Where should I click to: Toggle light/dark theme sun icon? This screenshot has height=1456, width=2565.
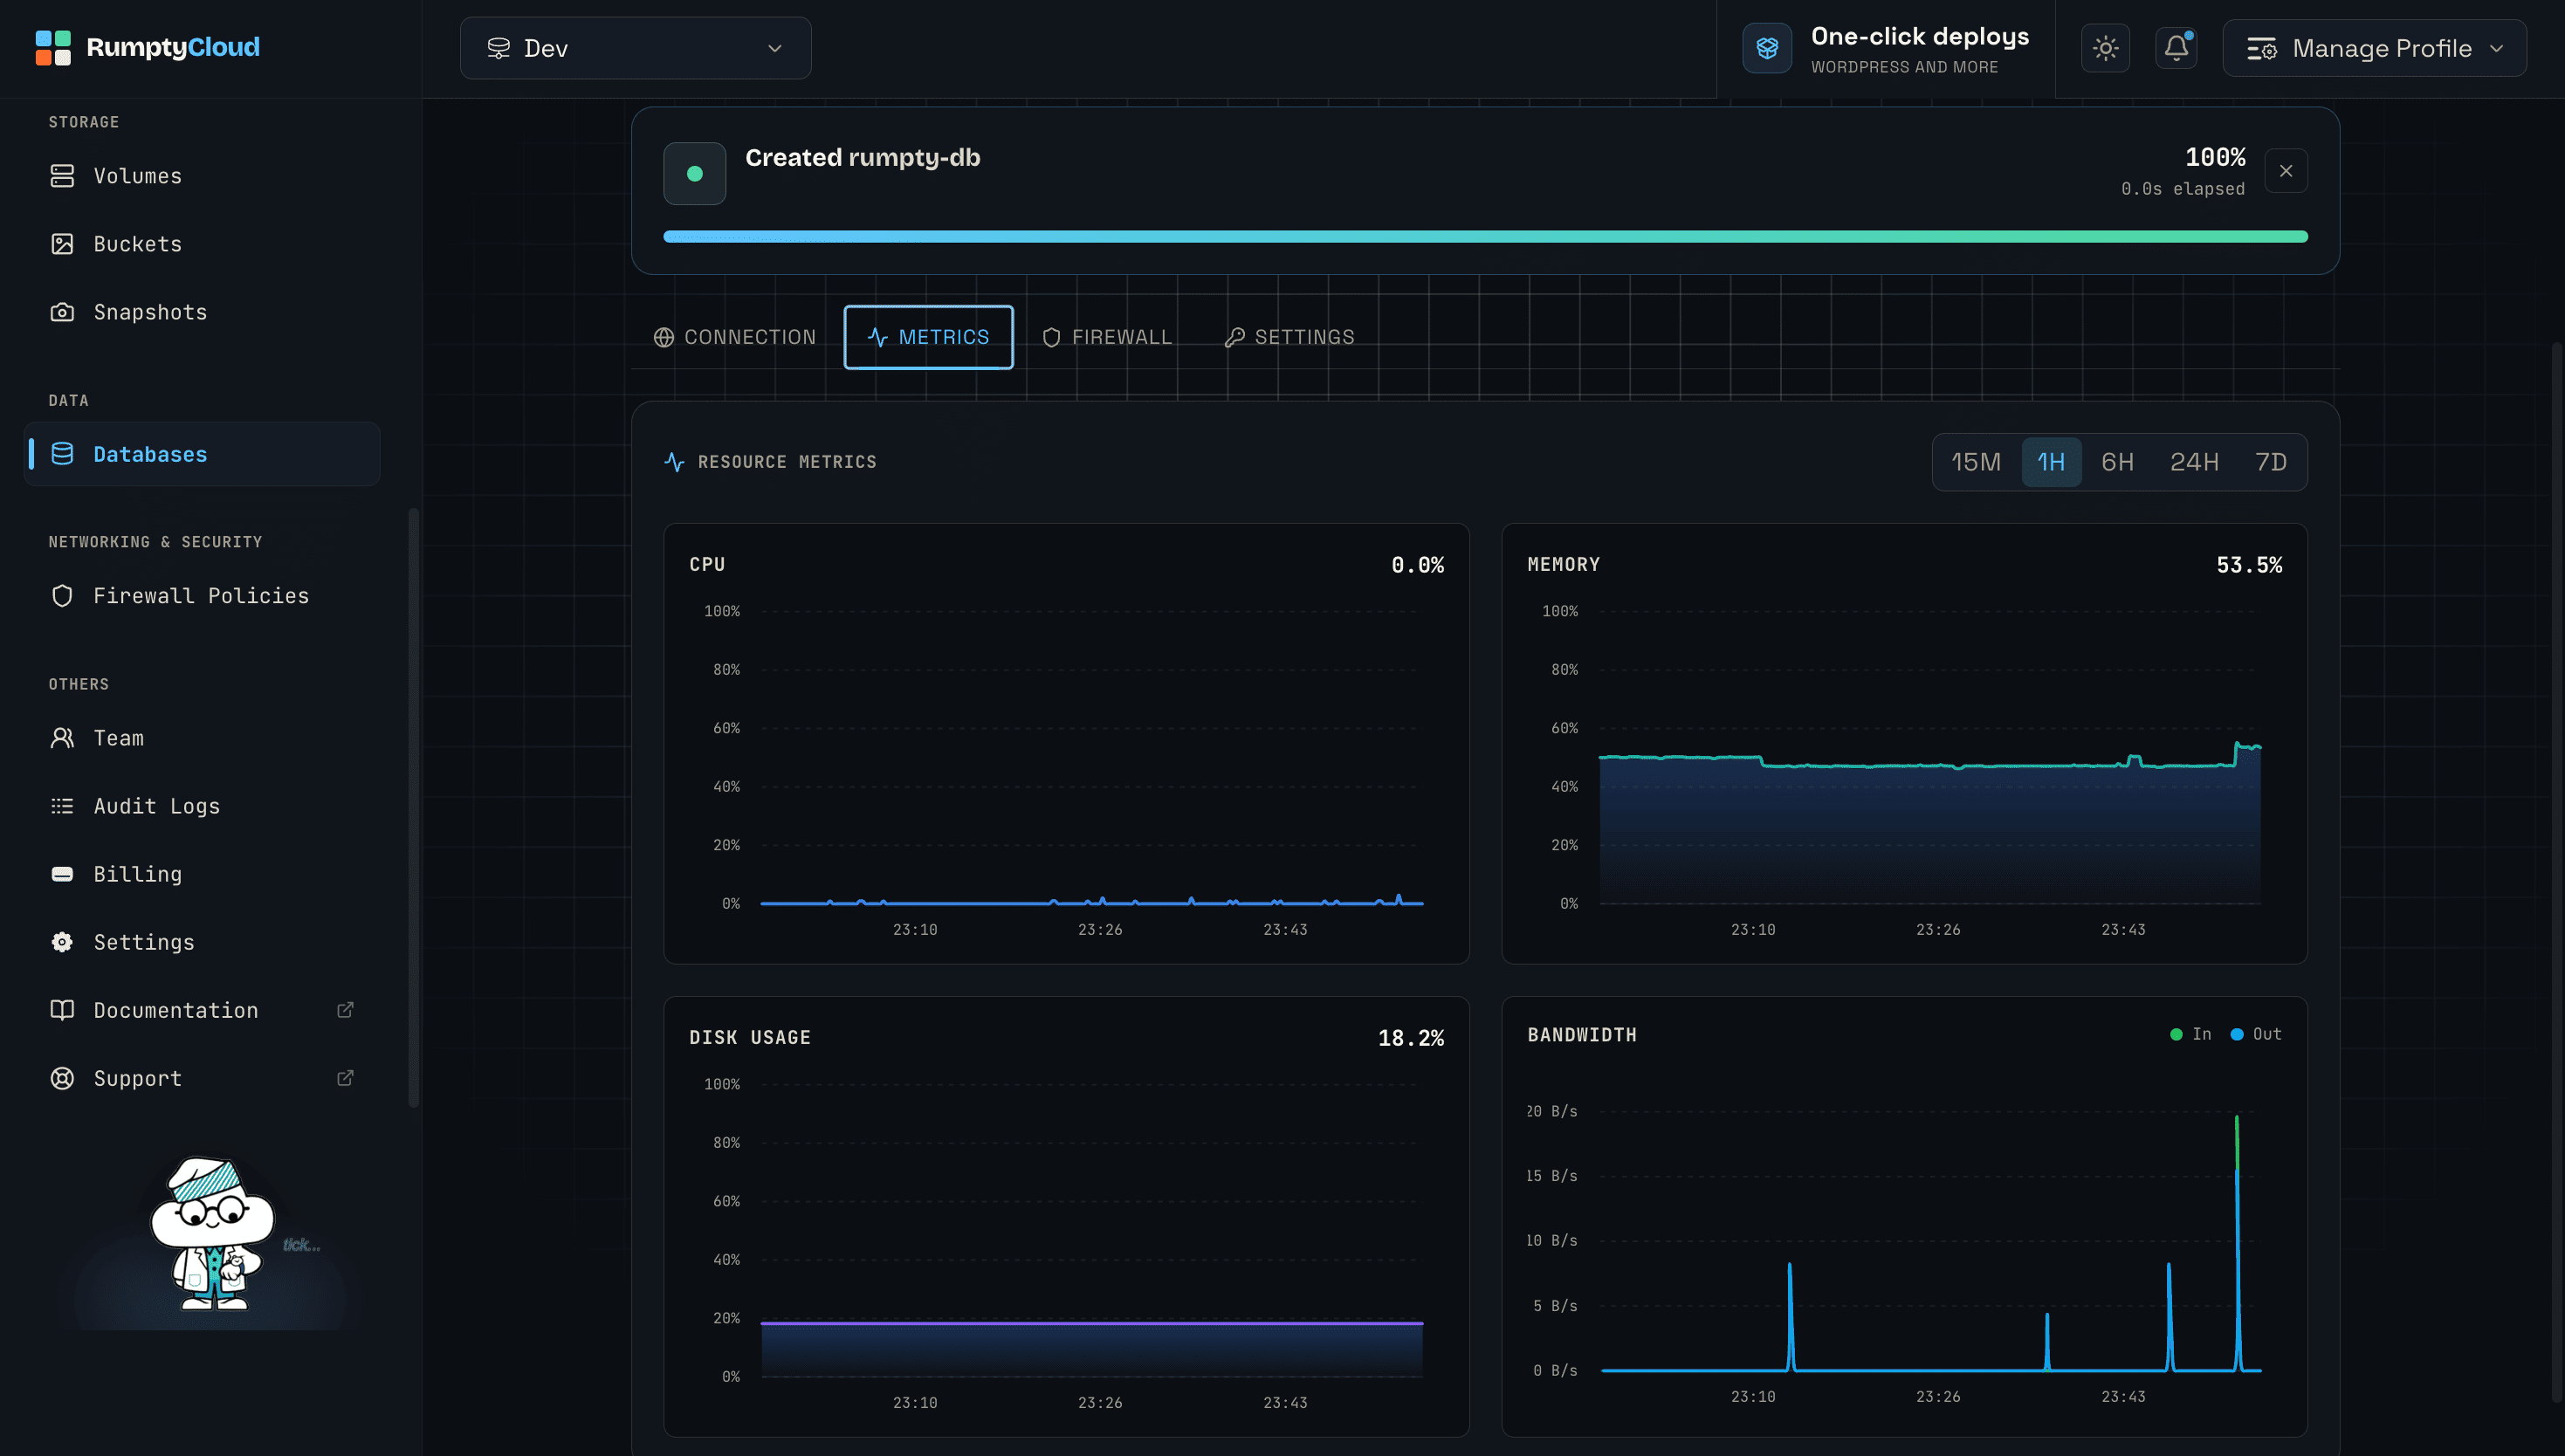coord(2105,48)
